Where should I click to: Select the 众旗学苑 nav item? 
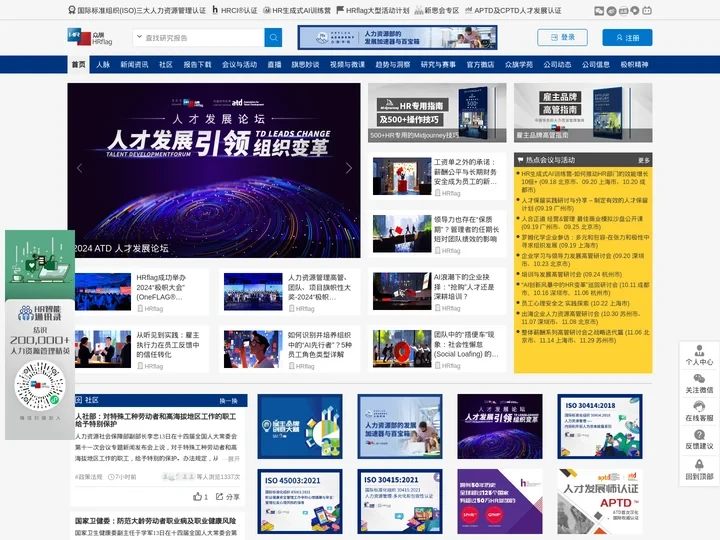[x=519, y=65]
